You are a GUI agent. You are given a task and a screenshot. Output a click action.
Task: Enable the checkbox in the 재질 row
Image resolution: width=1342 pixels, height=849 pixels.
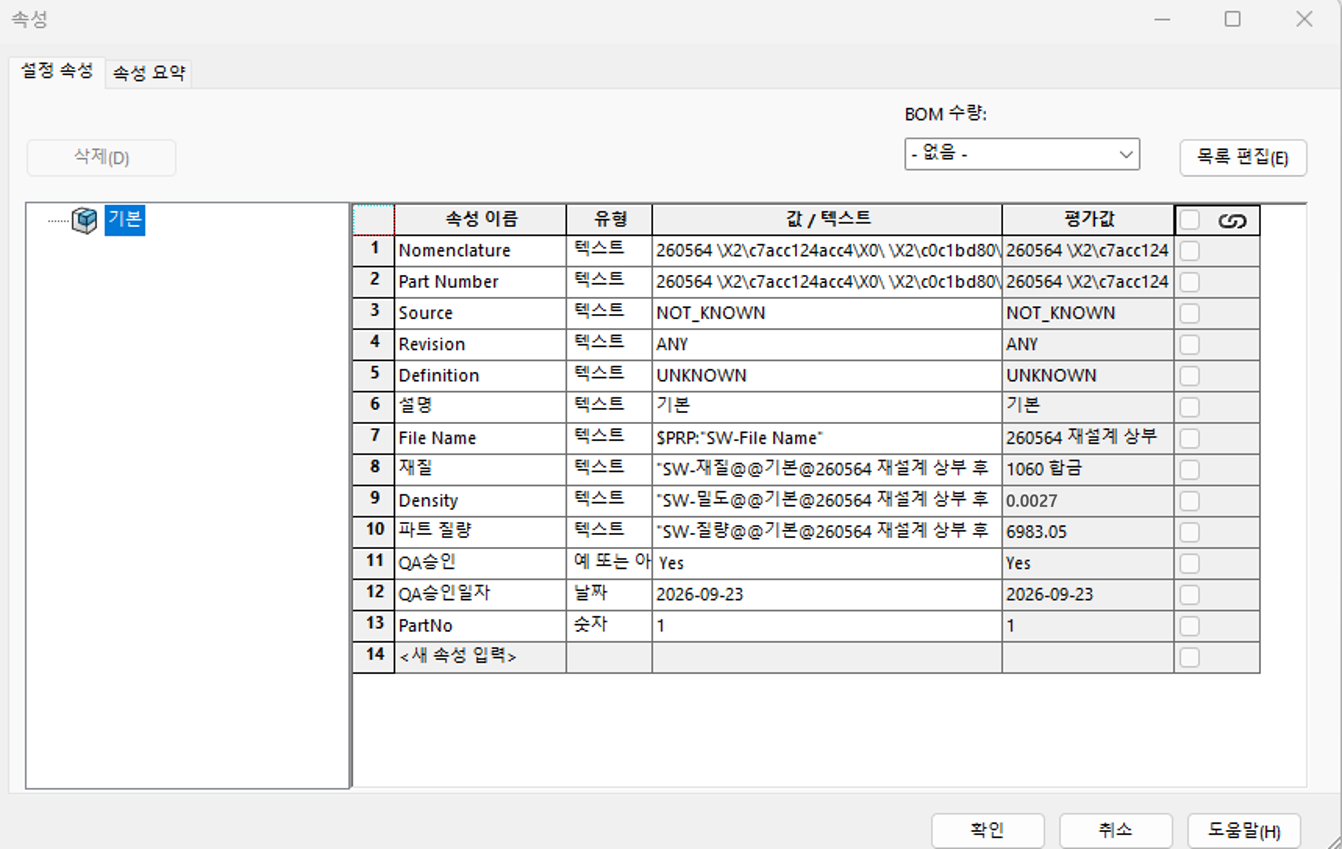click(1189, 470)
